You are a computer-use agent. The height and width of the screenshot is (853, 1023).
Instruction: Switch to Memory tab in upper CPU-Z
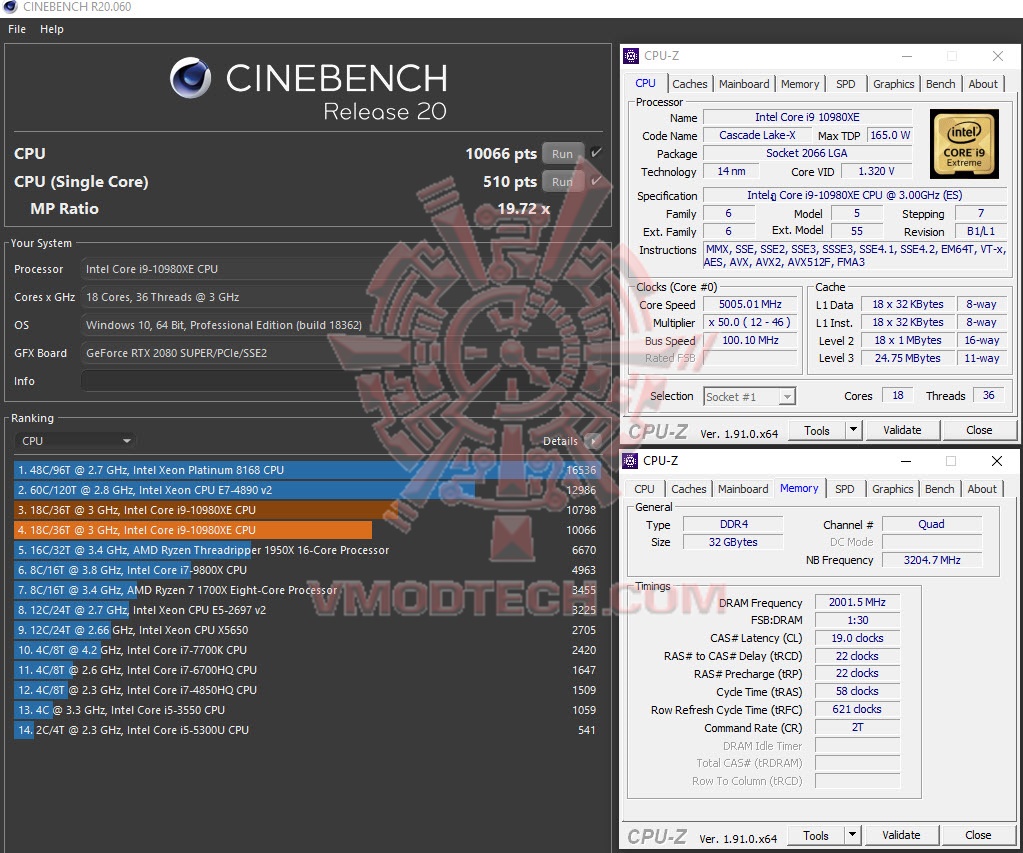800,84
